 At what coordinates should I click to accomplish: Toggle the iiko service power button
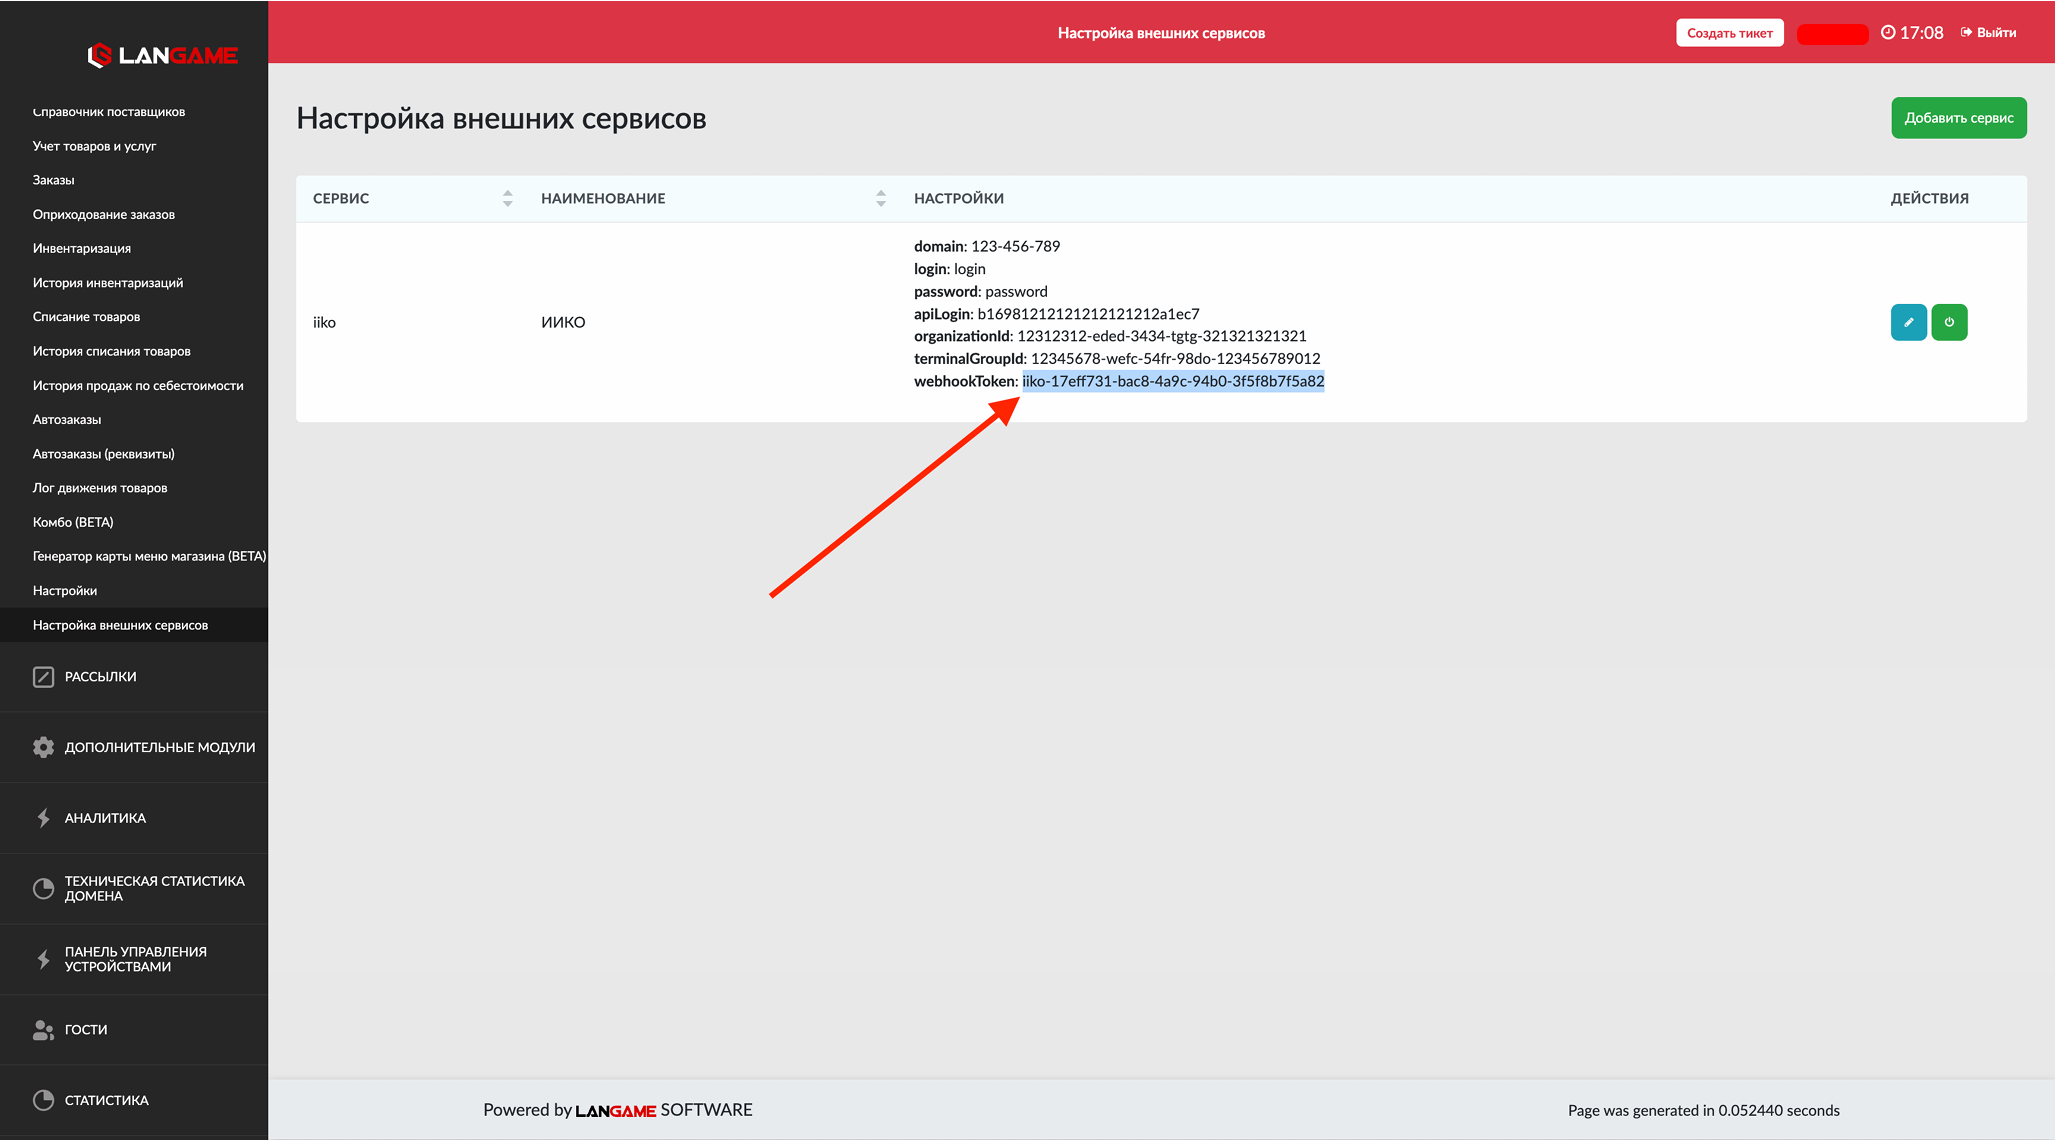1949,322
